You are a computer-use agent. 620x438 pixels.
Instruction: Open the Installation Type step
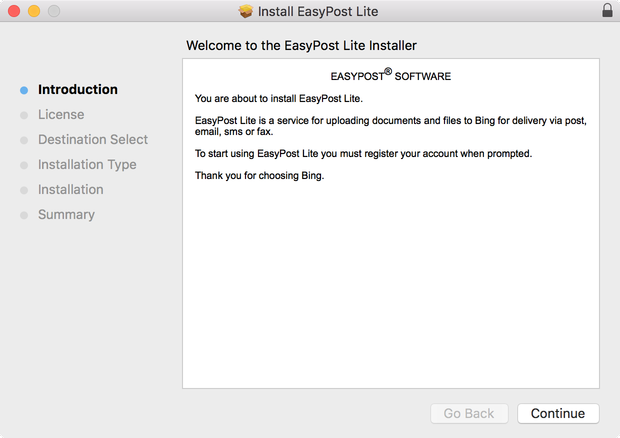click(x=87, y=164)
